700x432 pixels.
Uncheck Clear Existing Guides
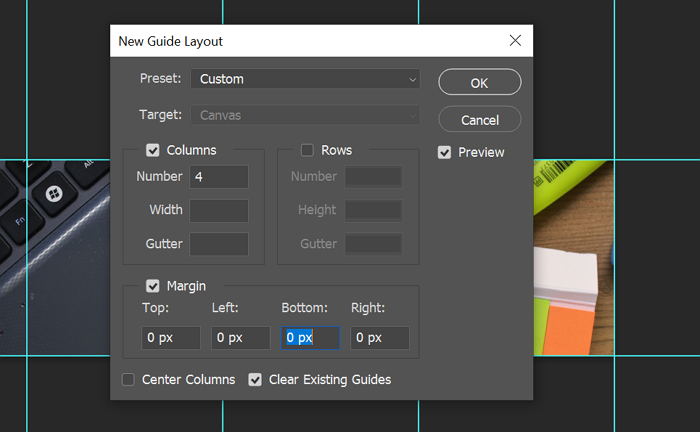coord(255,379)
